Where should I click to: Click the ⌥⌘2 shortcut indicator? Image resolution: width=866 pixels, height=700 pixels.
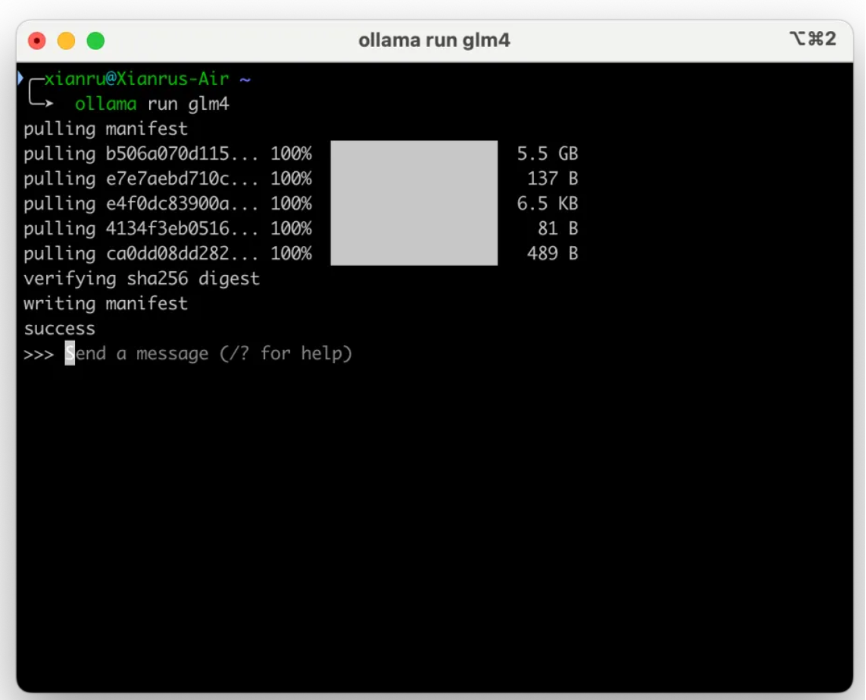(812, 39)
